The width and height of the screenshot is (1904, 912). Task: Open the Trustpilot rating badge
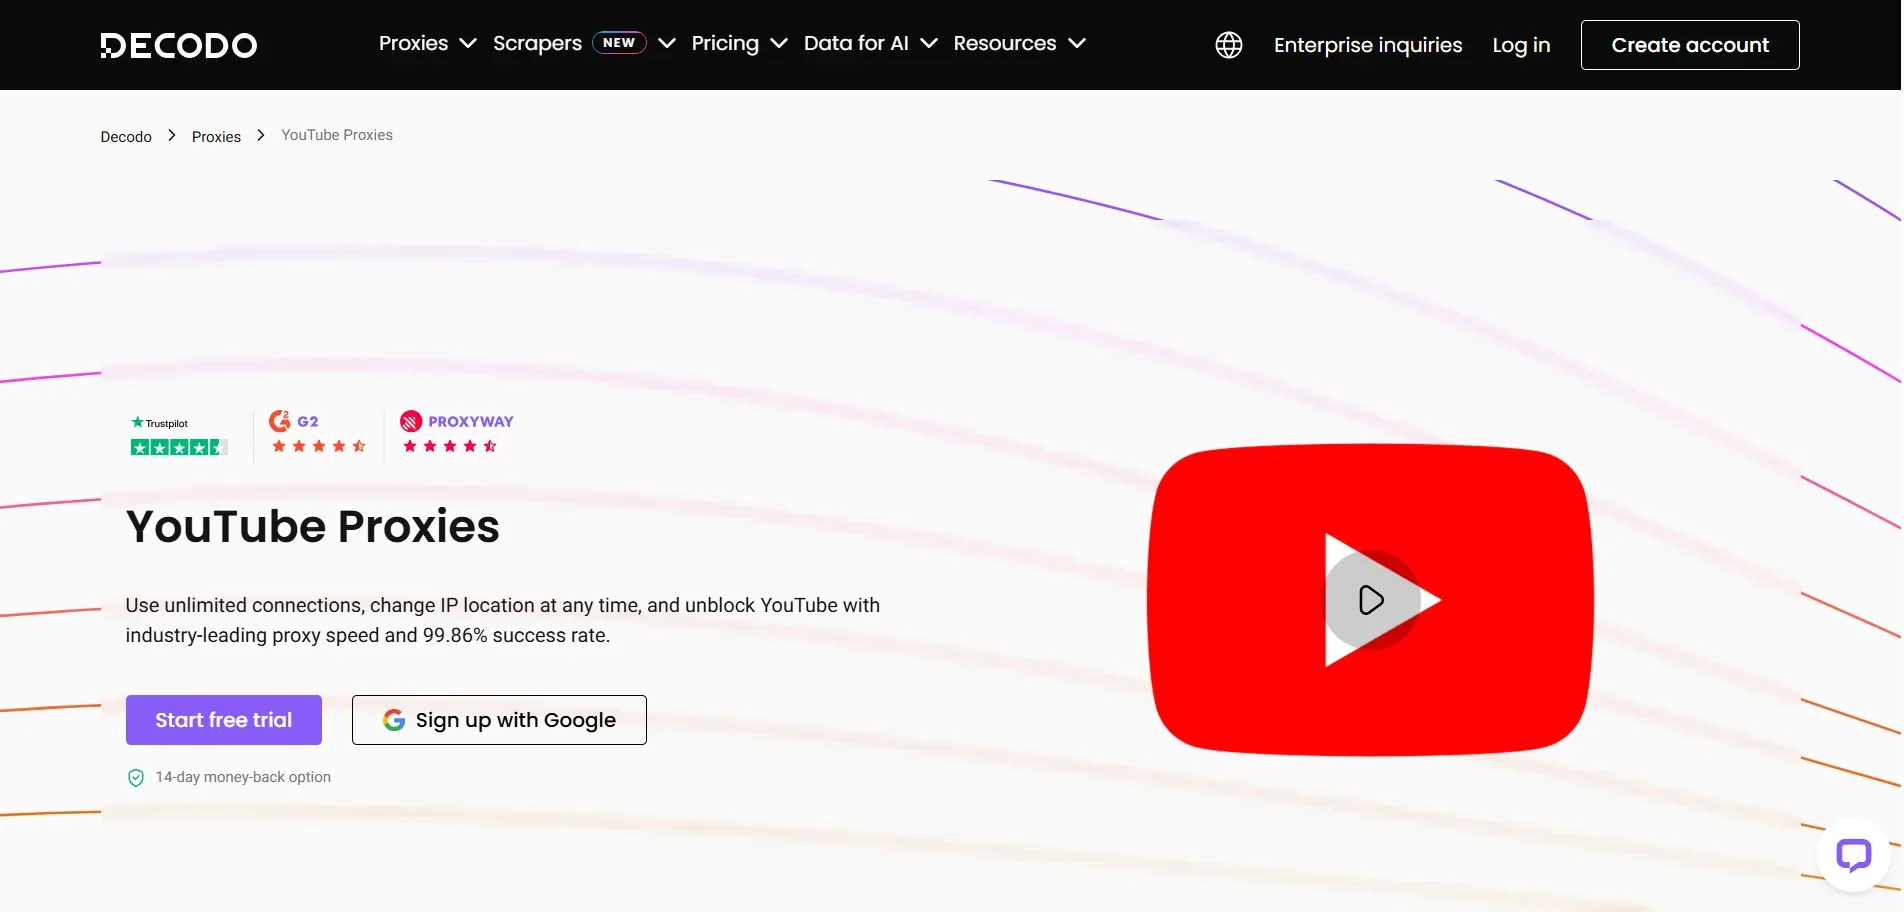point(179,436)
